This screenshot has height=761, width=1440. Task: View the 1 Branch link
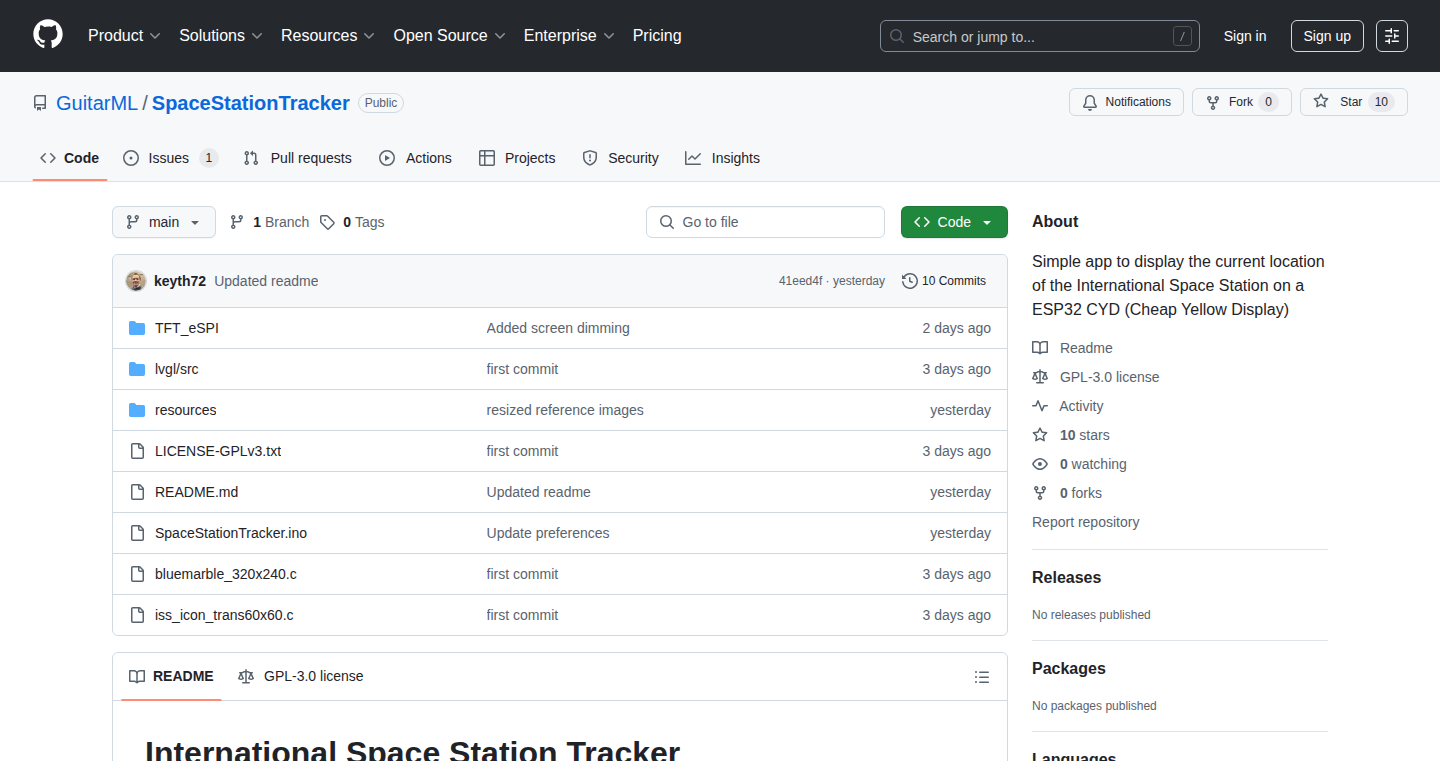pyautogui.click(x=269, y=222)
